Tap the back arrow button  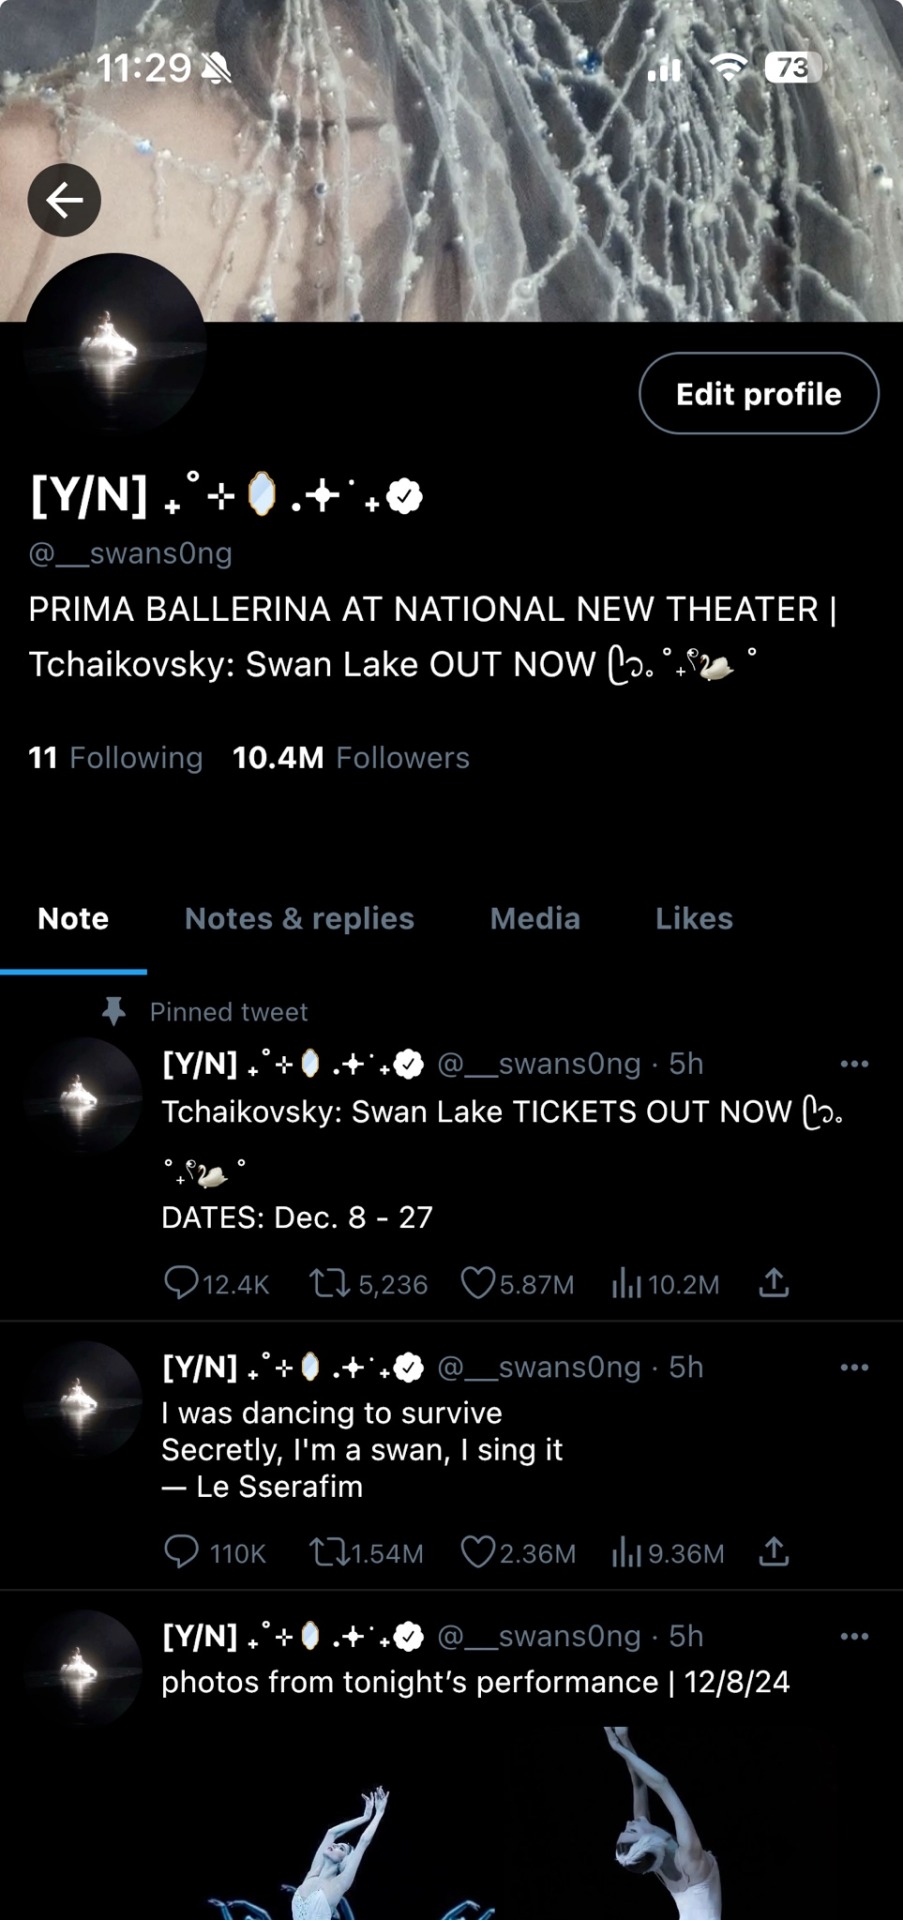64,200
